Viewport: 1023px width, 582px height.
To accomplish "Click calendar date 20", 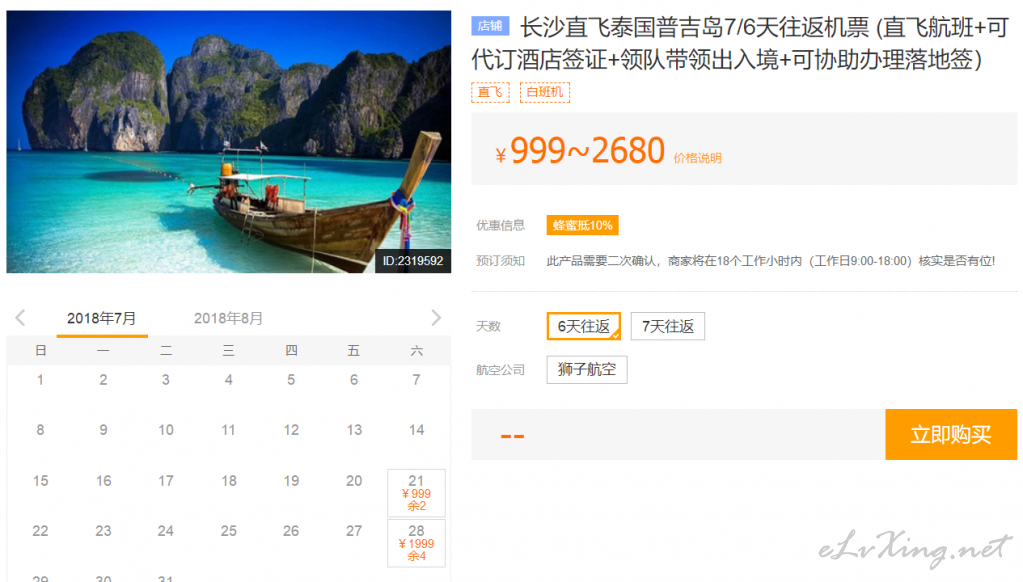I will click(x=354, y=481).
